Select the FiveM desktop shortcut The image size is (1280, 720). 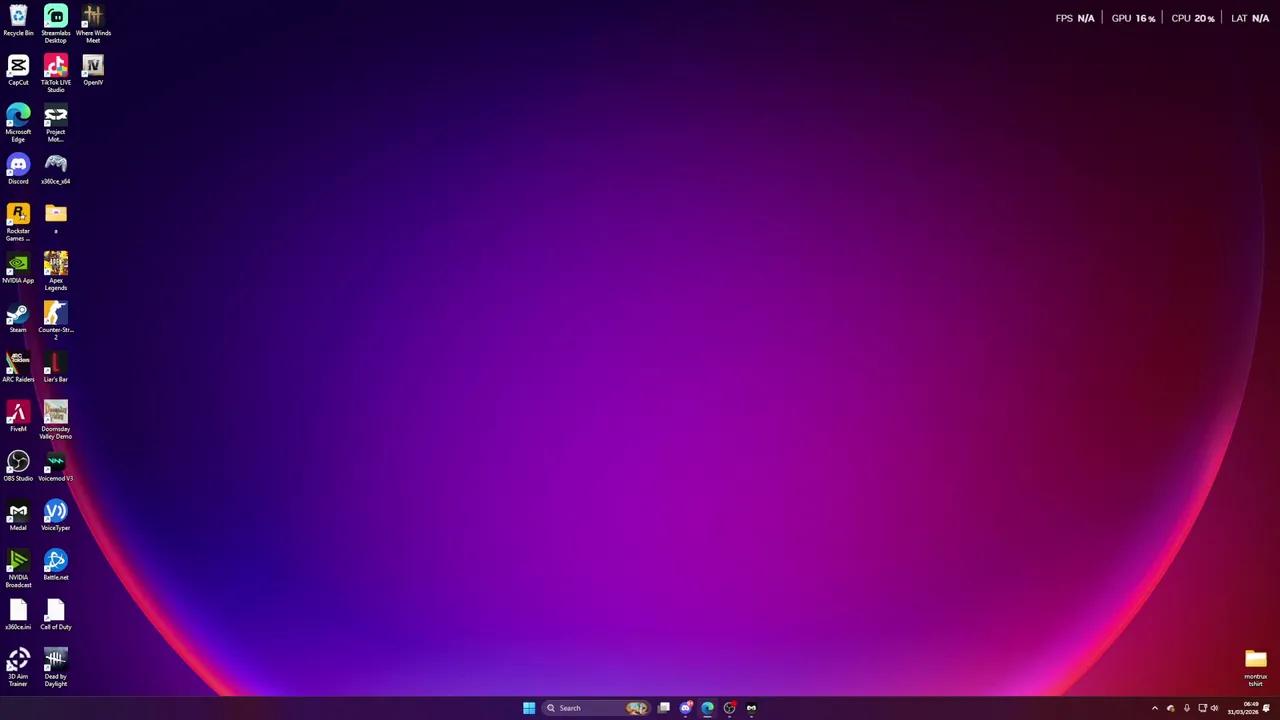pyautogui.click(x=18, y=417)
